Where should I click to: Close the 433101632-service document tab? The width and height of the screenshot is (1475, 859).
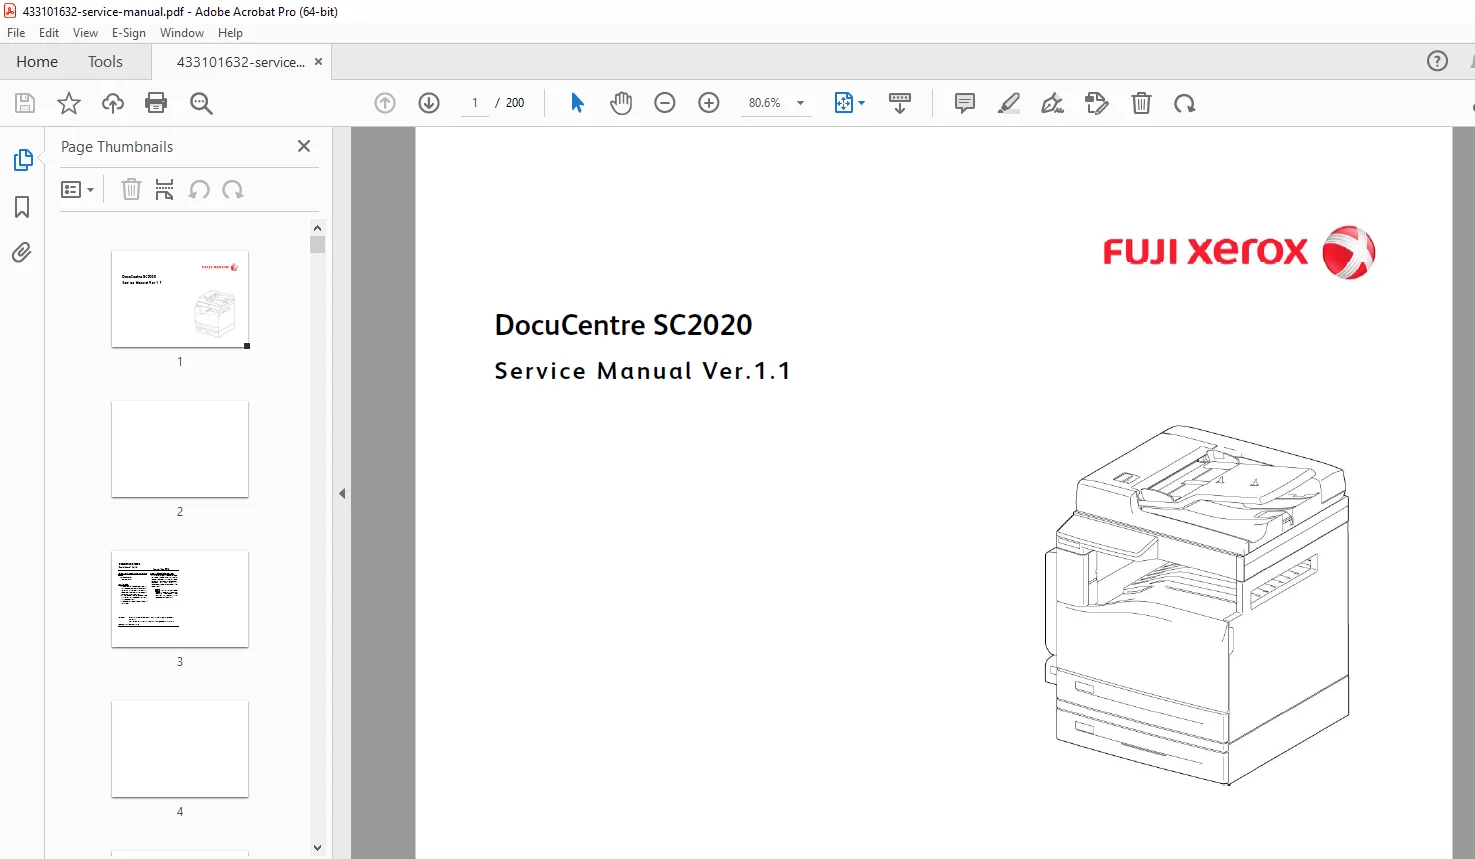coord(319,62)
